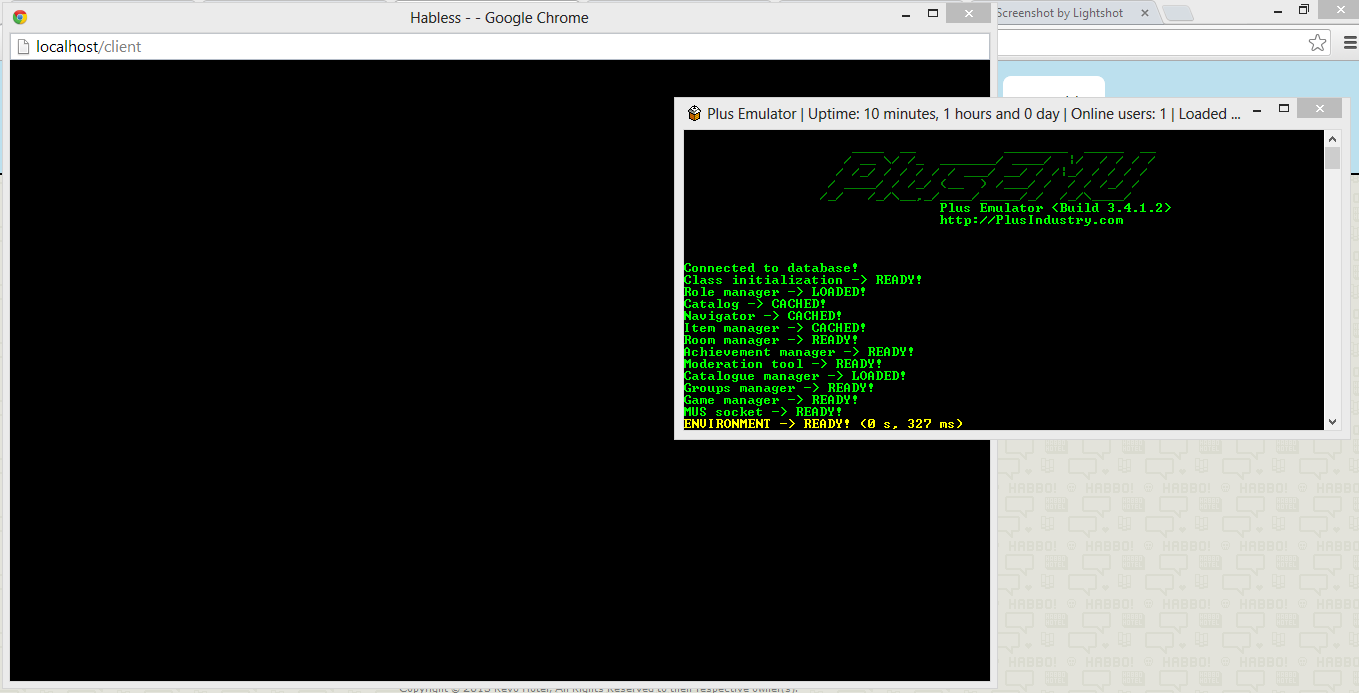Click 'Connected to database!' console line
The image size is (1359, 693).
(771, 268)
